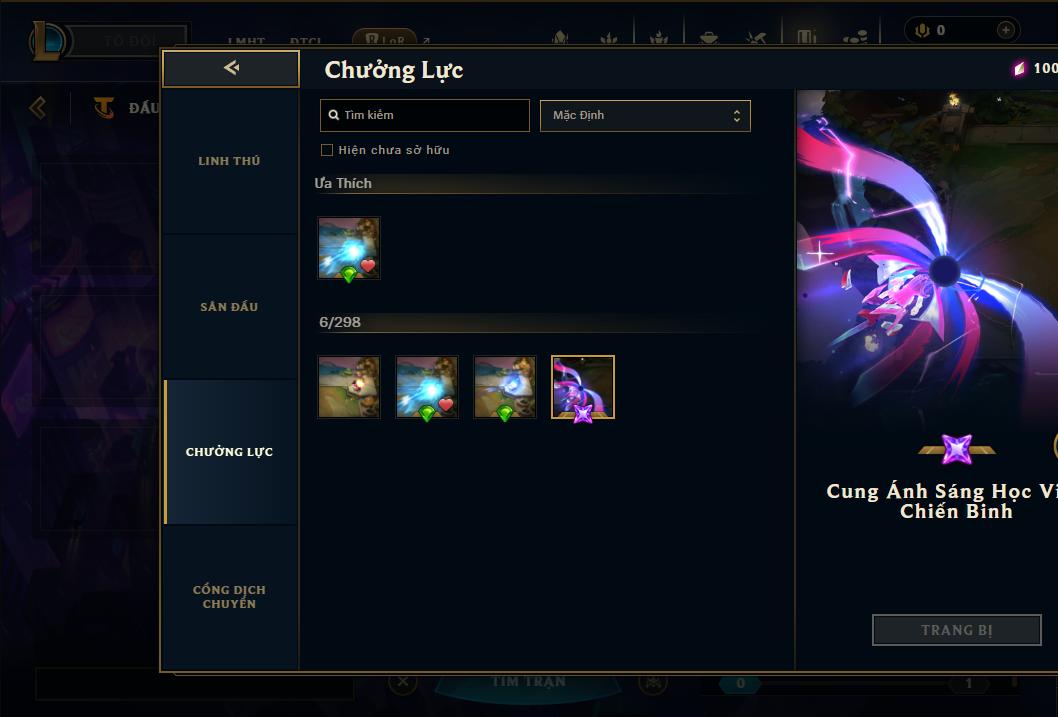1058x717 pixels.
Task: Click the back arrow in panel header
Action: pyautogui.click(x=231, y=67)
